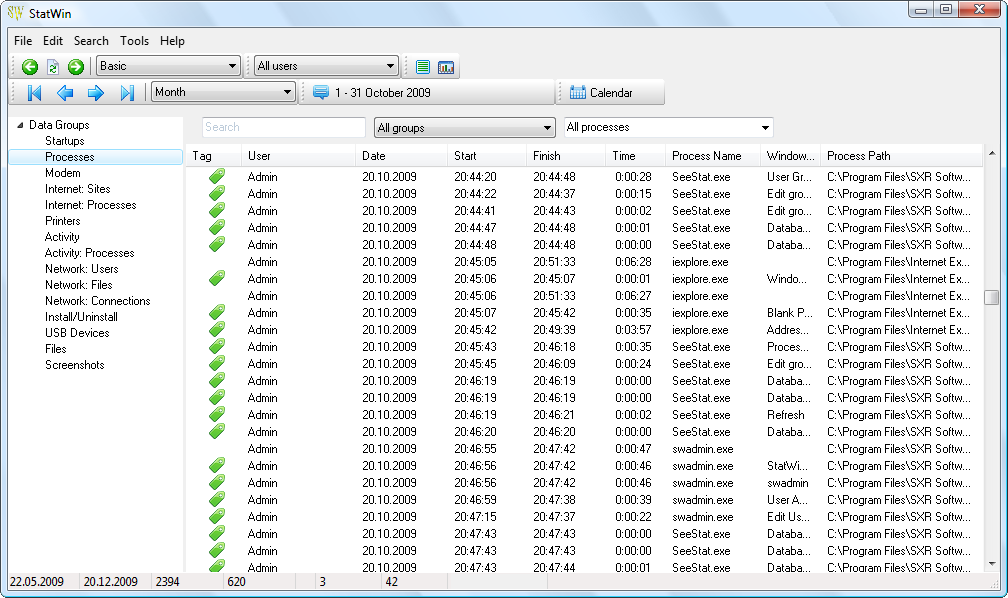Open the Search menu

(91, 41)
